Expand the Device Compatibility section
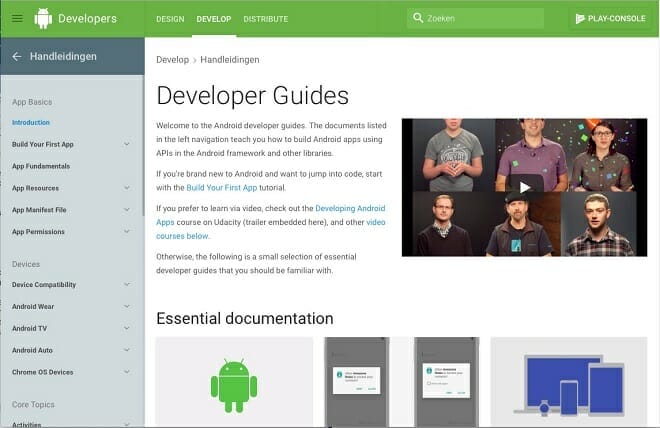The height and width of the screenshot is (428, 660). [x=127, y=284]
